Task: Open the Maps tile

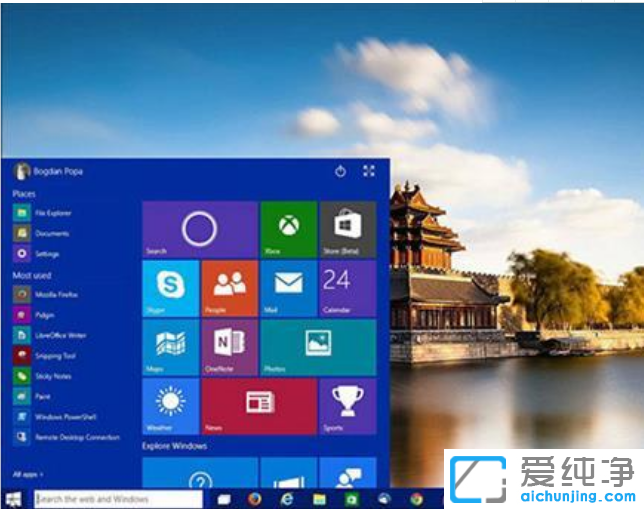Action: (x=171, y=348)
